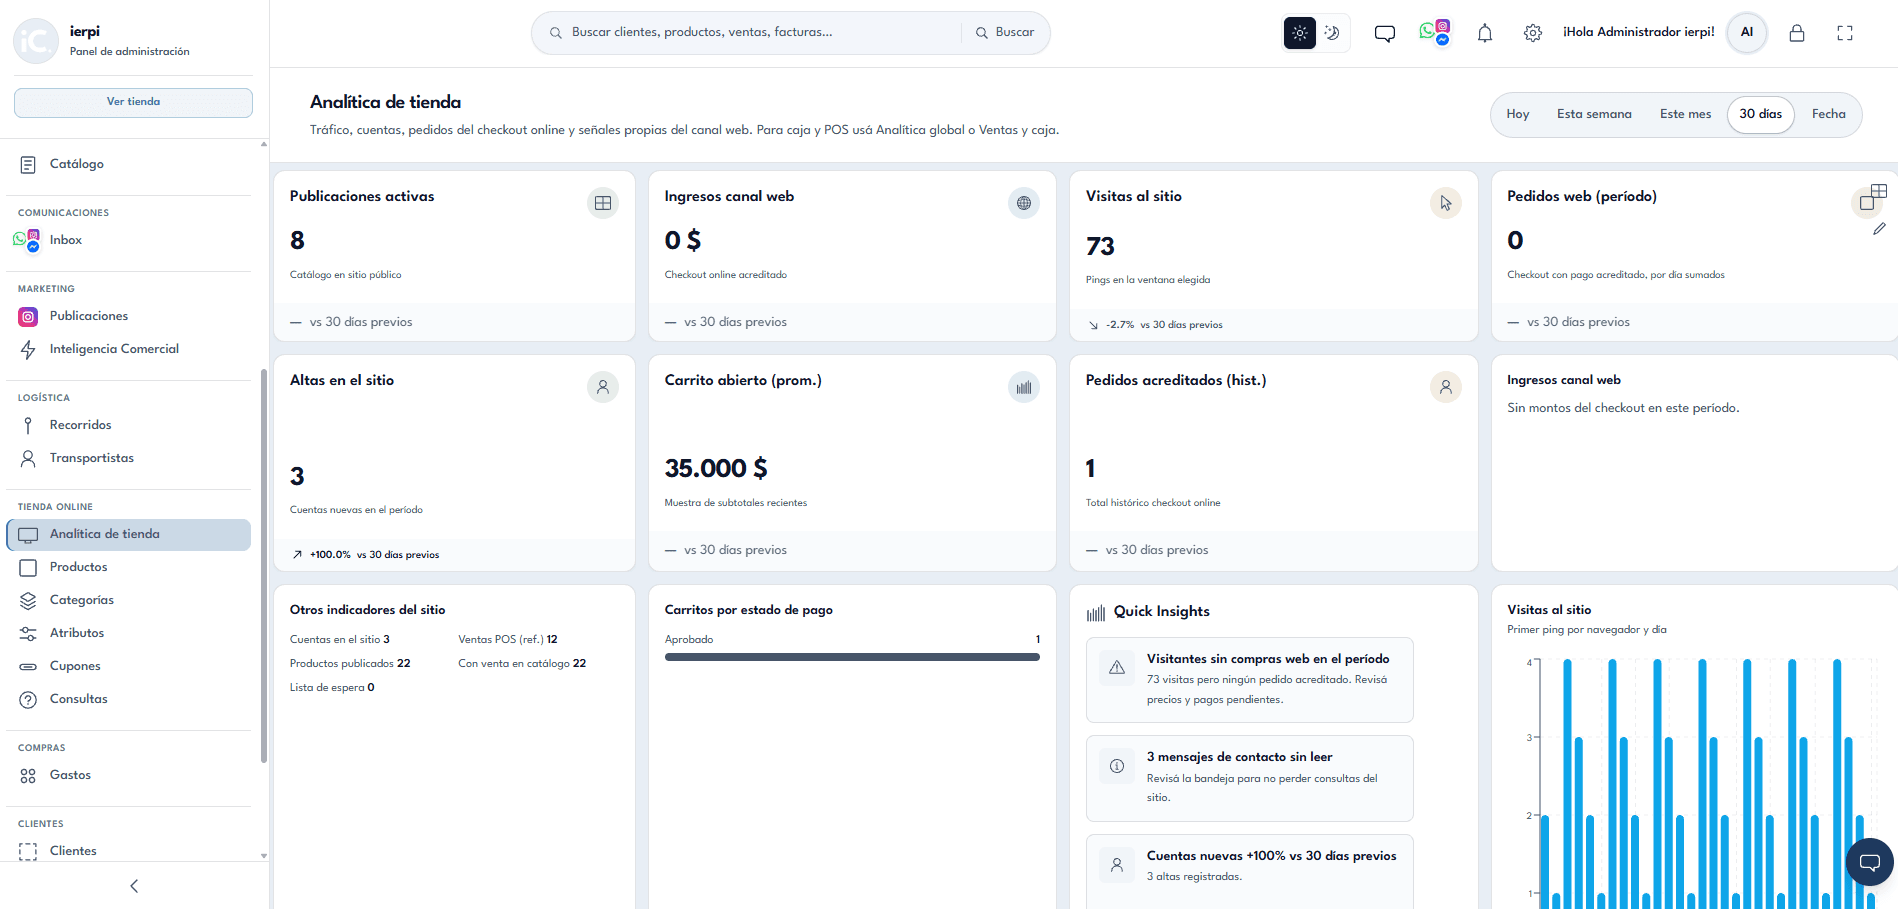This screenshot has height=909, width=1898.
Task: Go to Inteligencia Comercial
Action: 129,349
